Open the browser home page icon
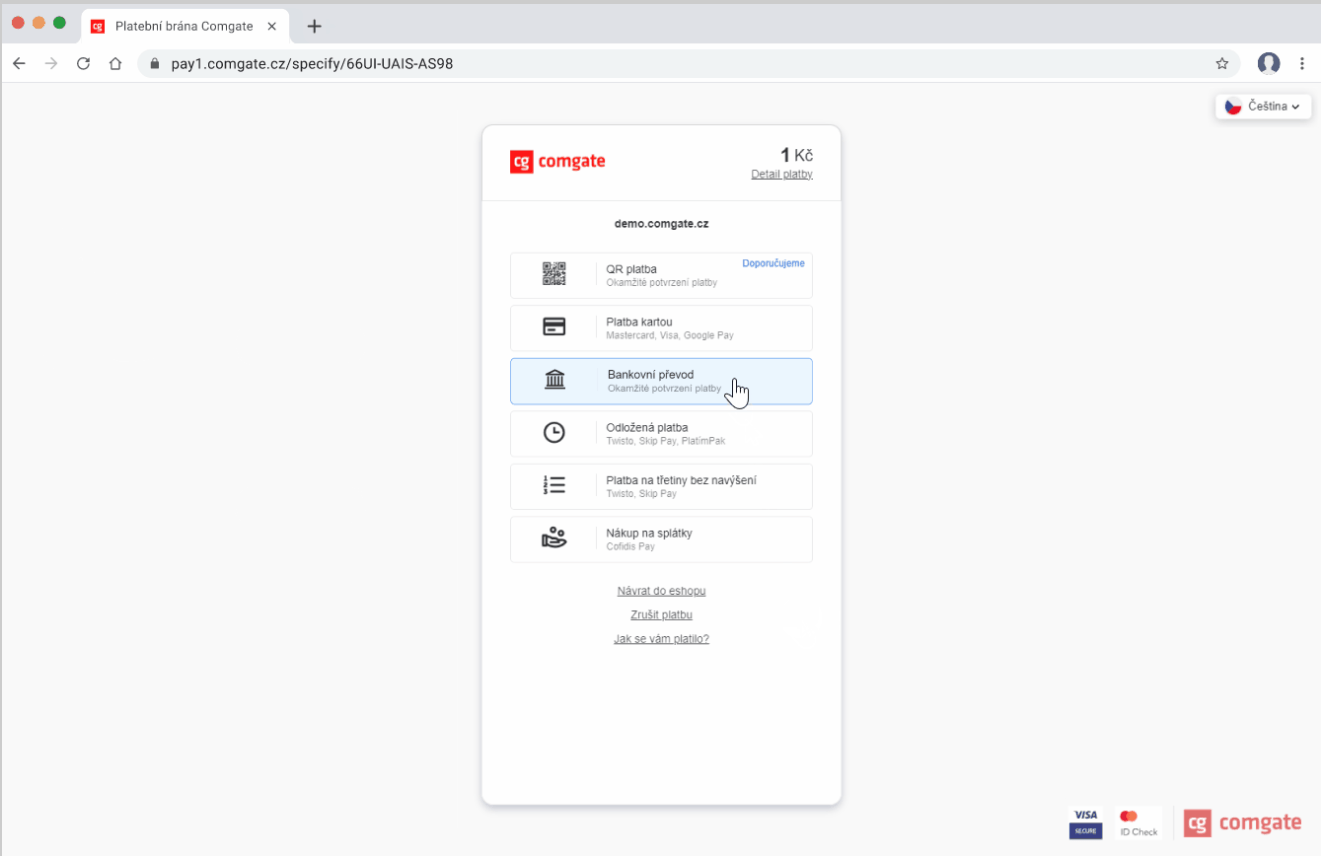This screenshot has width=1321, height=856. click(x=115, y=63)
